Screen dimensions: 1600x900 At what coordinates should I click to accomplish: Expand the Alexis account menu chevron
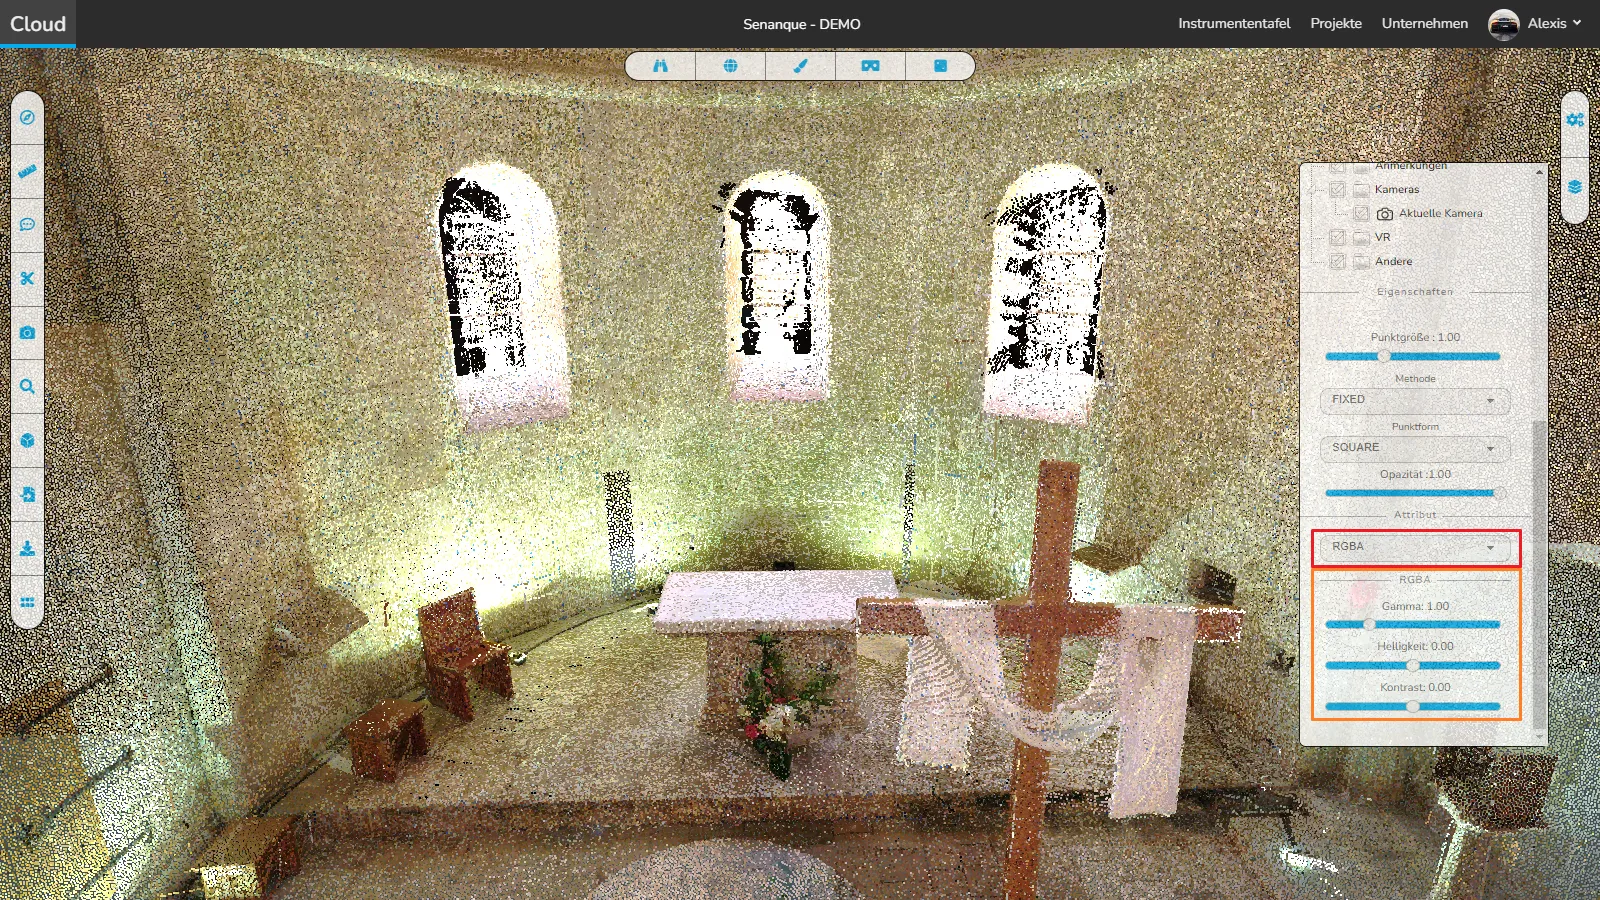[x=1577, y=23]
